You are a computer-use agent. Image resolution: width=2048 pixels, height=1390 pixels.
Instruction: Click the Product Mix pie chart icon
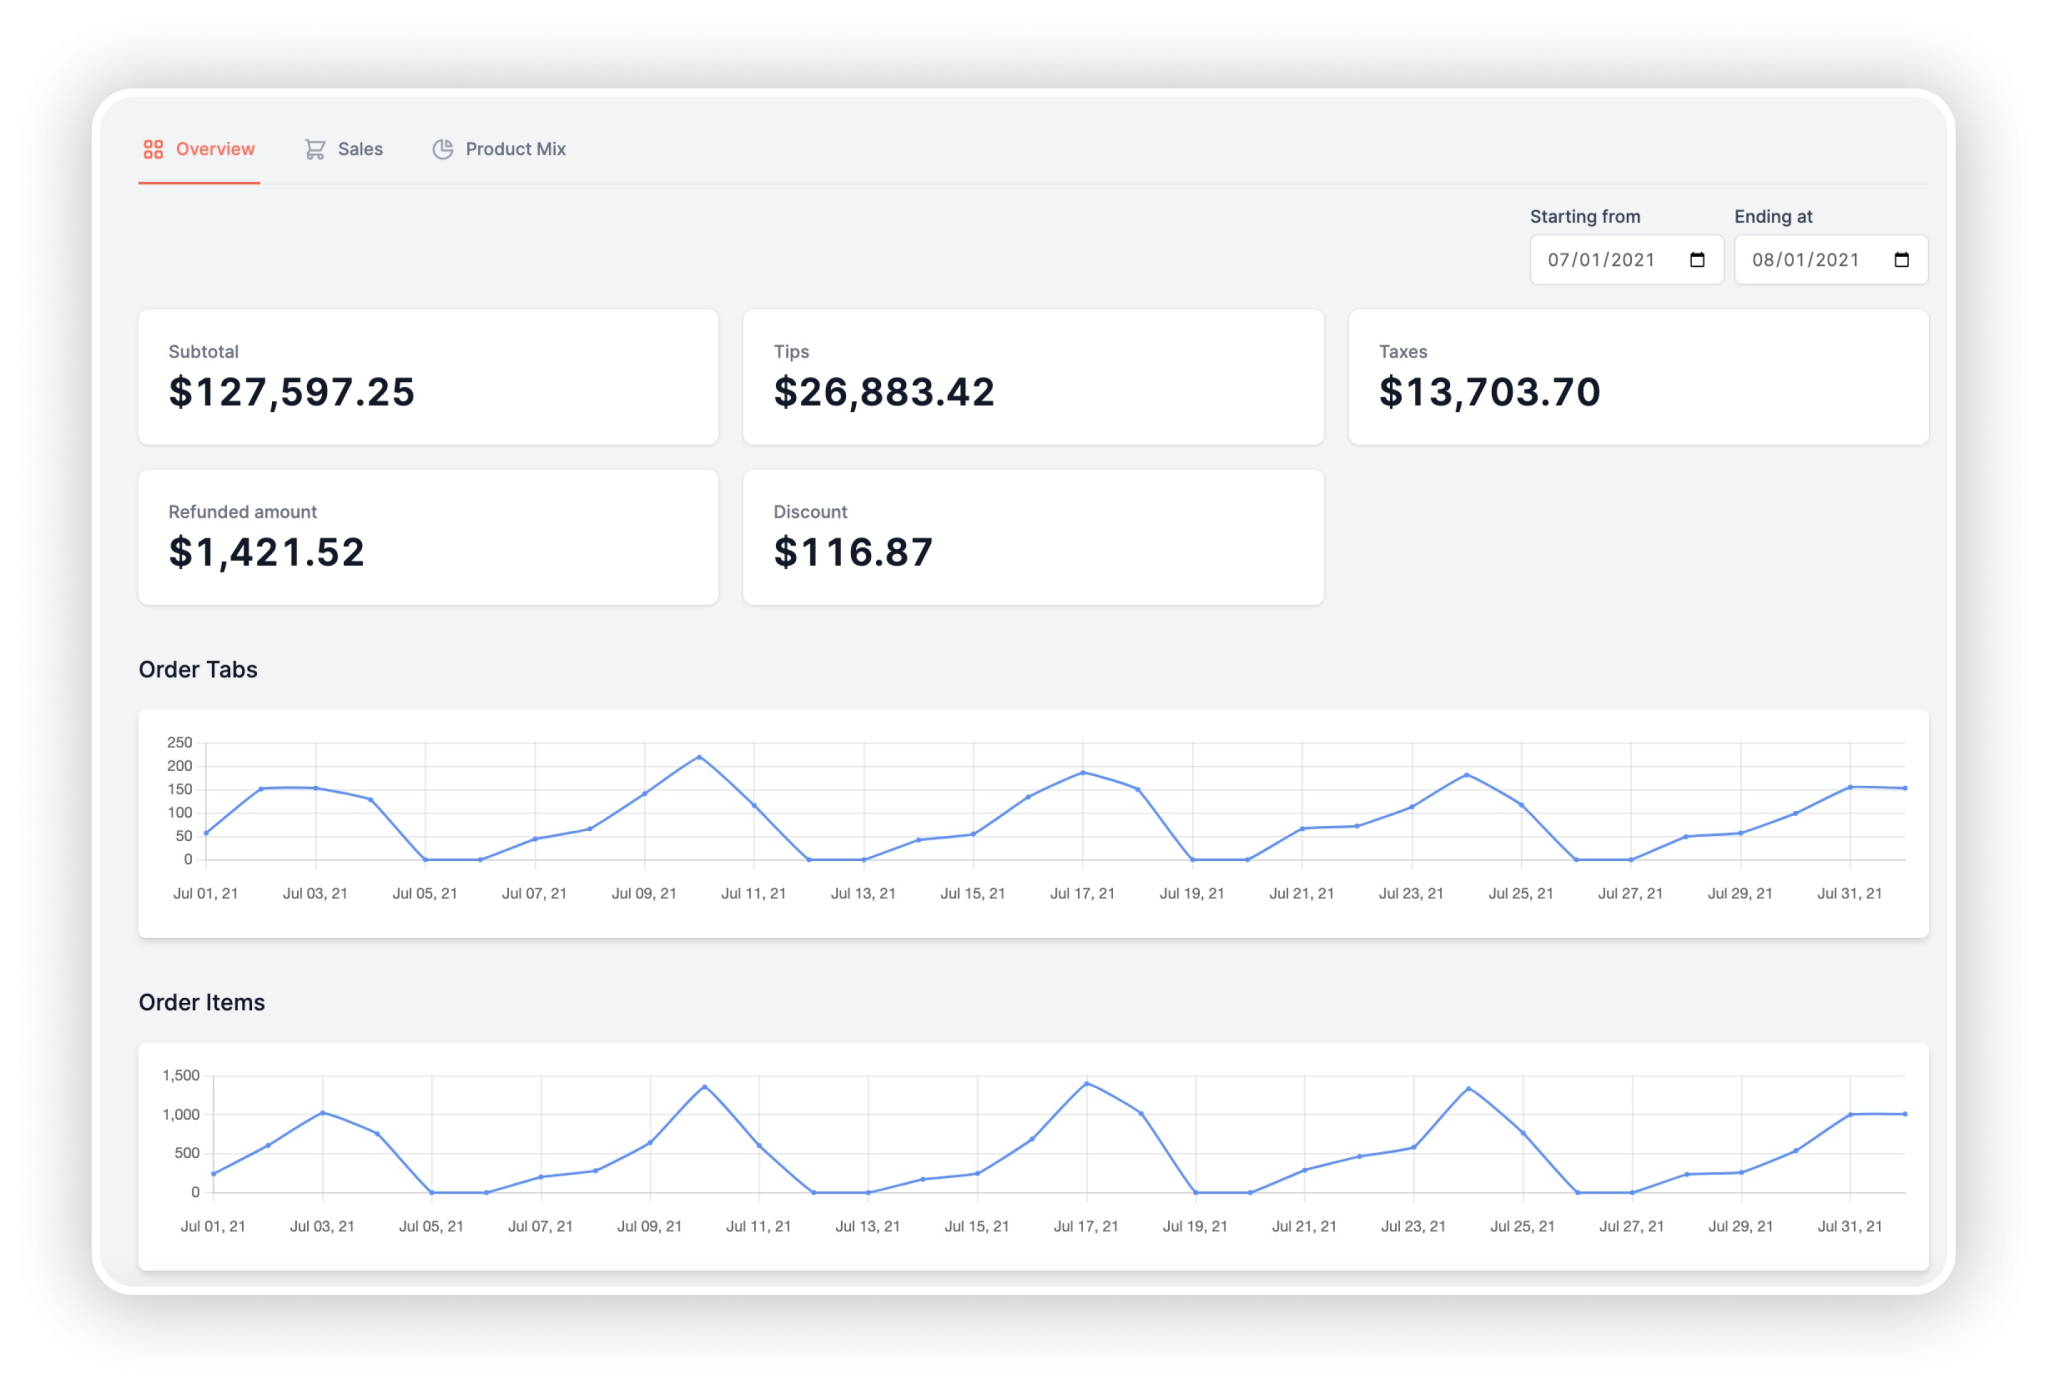click(443, 149)
